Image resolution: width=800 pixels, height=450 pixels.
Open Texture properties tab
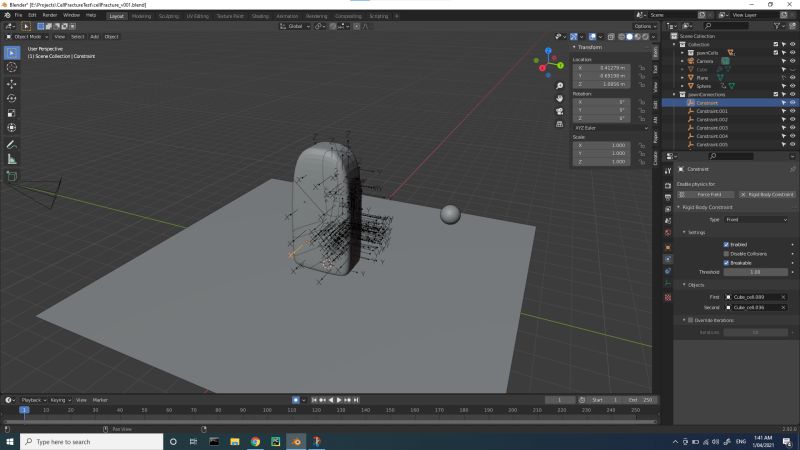pos(668,297)
